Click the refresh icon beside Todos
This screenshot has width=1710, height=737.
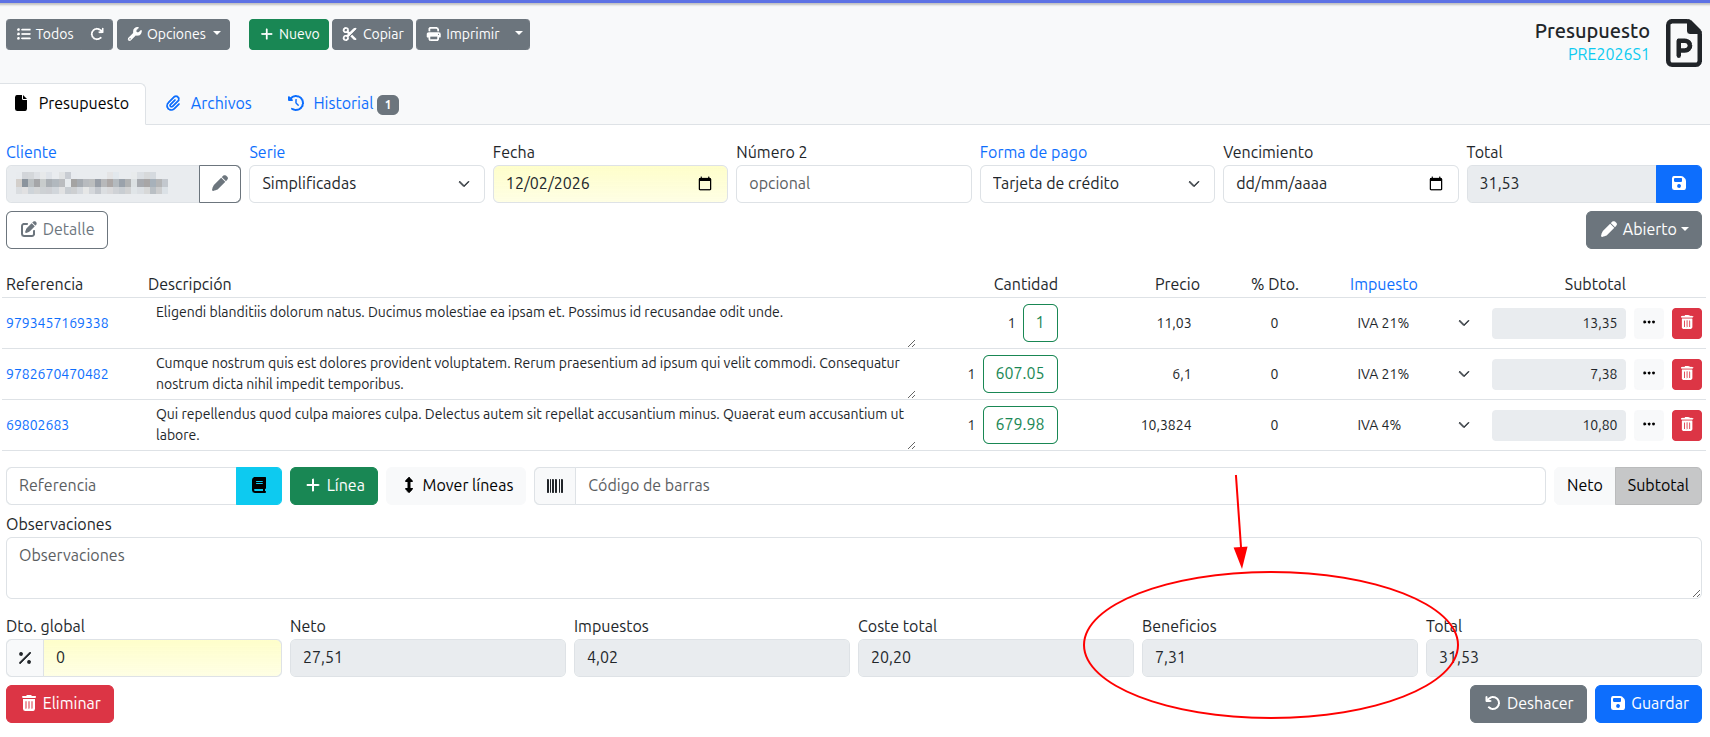(97, 34)
